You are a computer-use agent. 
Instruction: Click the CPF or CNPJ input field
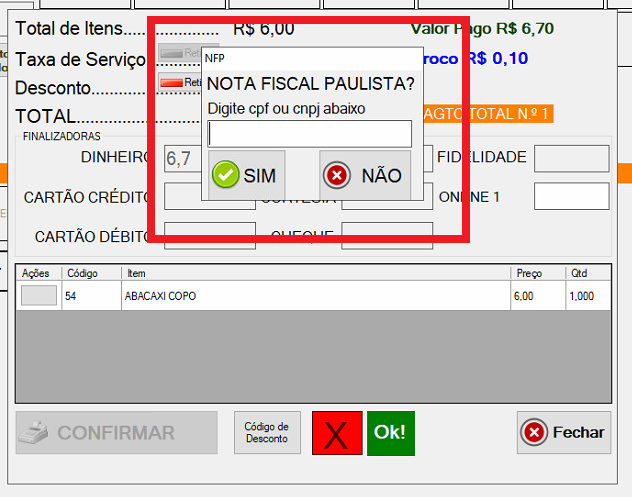coord(310,134)
